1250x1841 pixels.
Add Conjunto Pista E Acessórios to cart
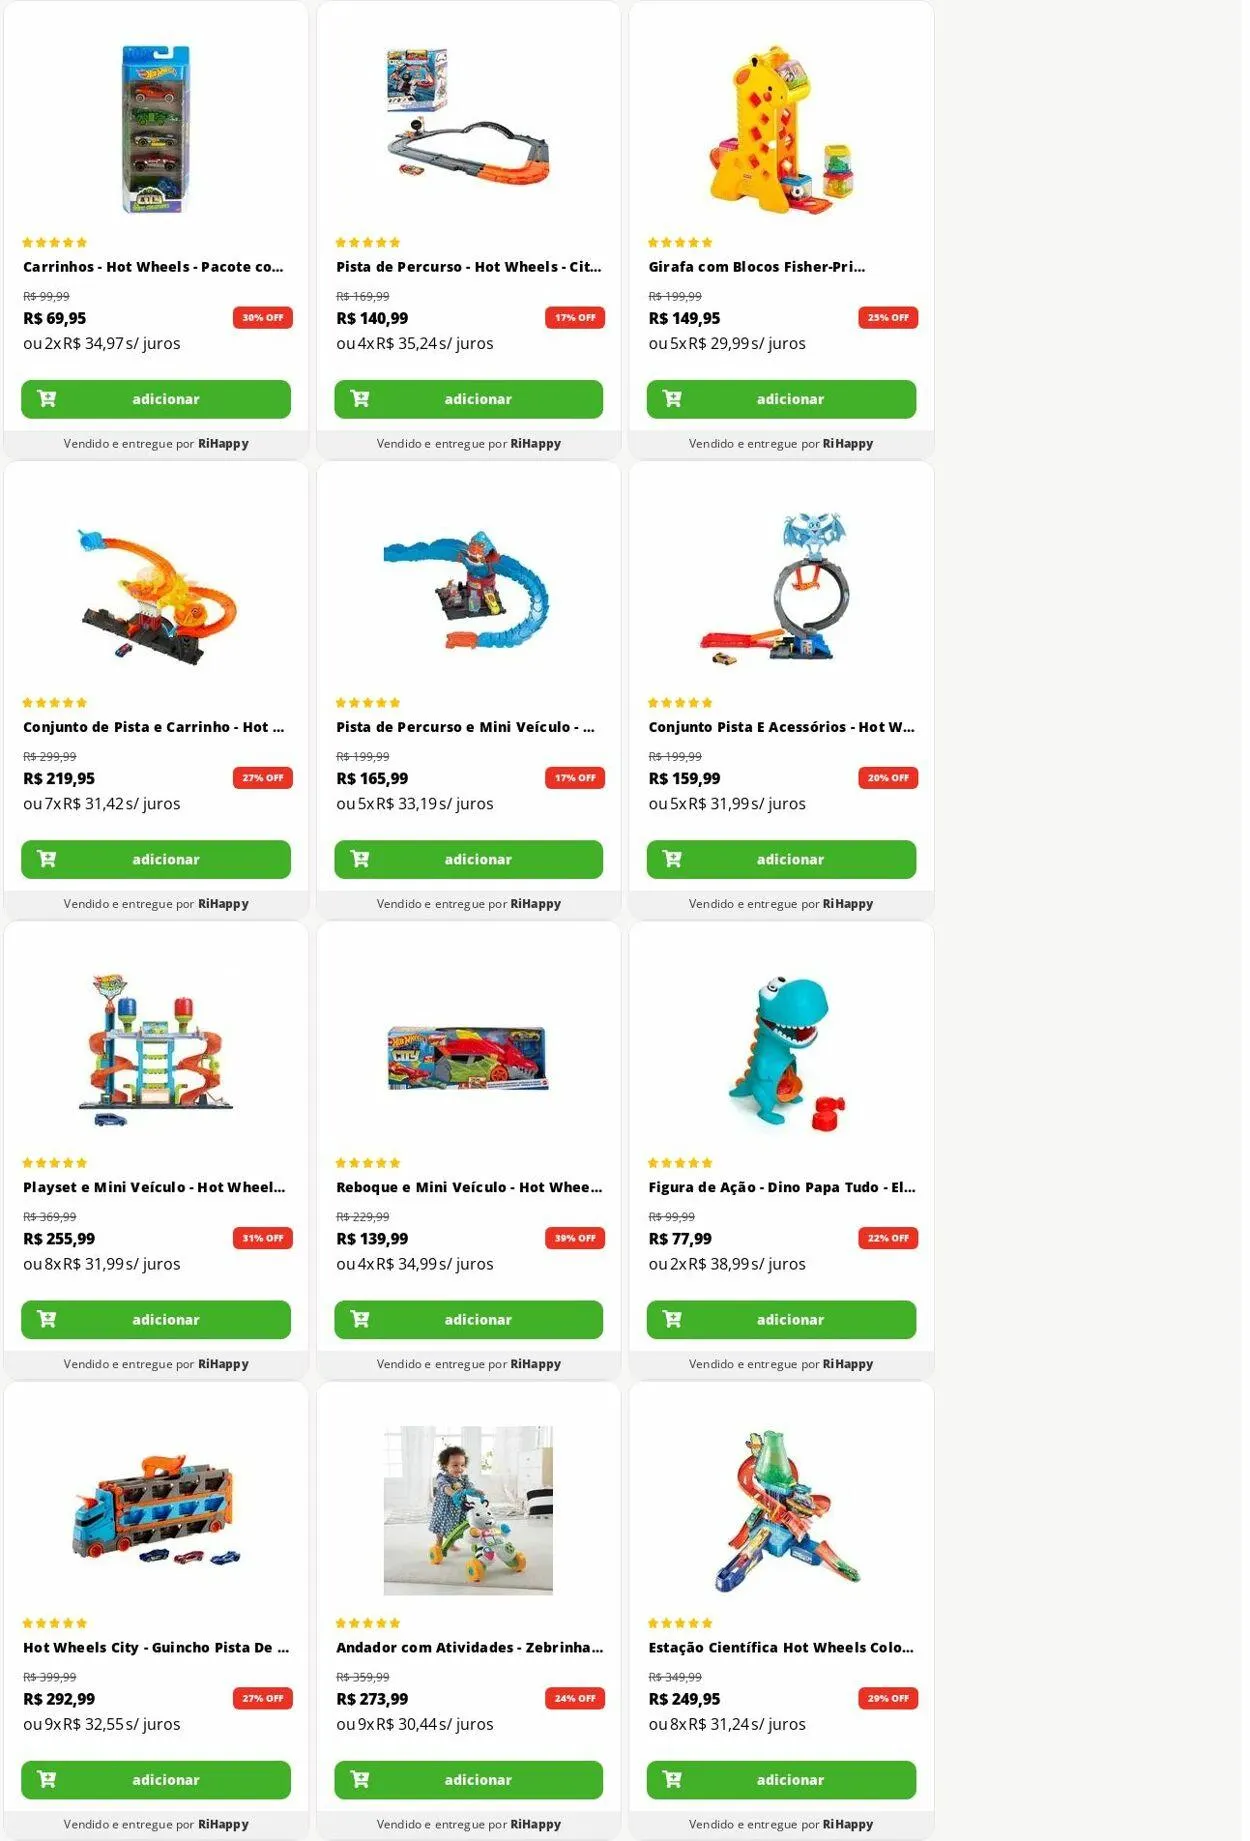coord(781,859)
